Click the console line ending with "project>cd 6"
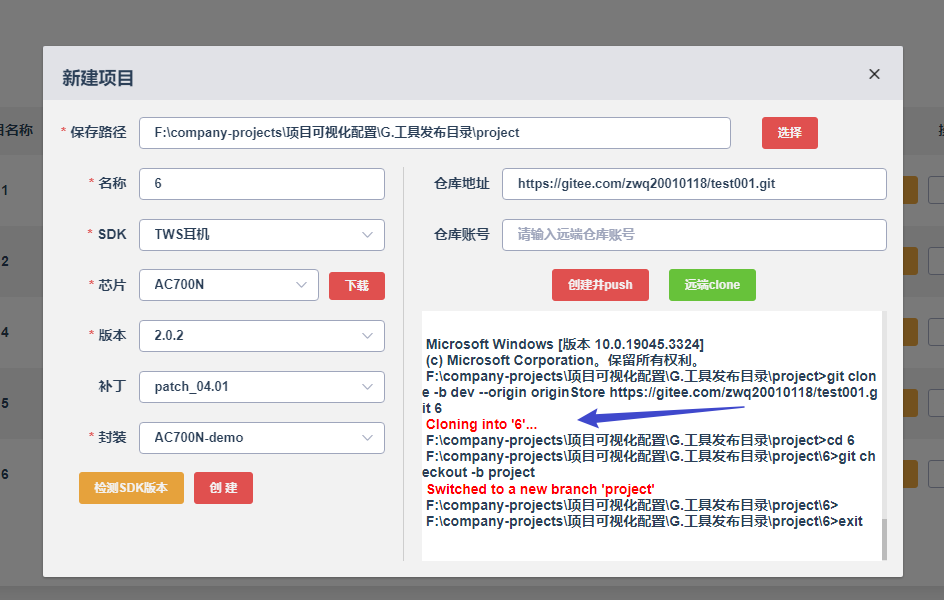The height and width of the screenshot is (600, 944). (640, 440)
